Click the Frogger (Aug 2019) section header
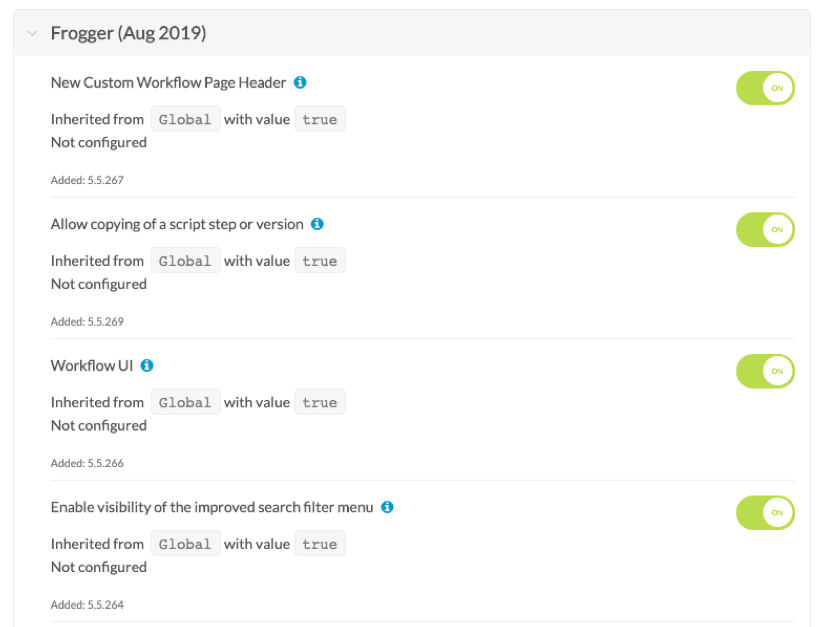The image size is (822, 627). (x=128, y=34)
